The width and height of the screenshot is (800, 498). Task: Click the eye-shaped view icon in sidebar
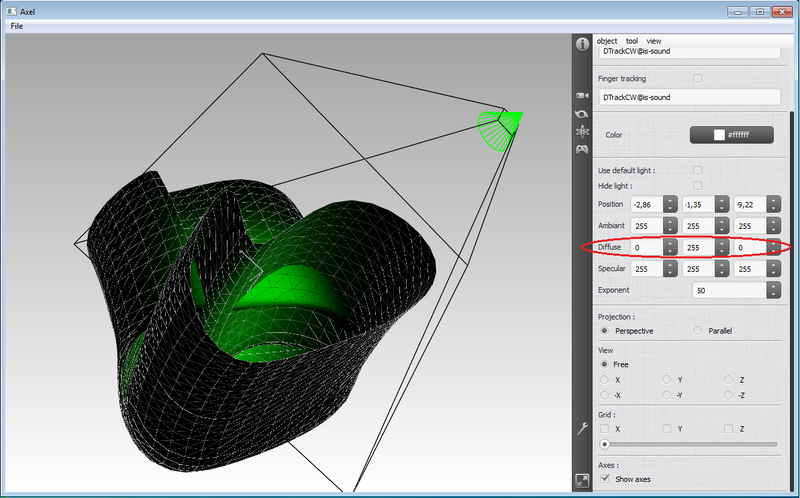[582, 114]
